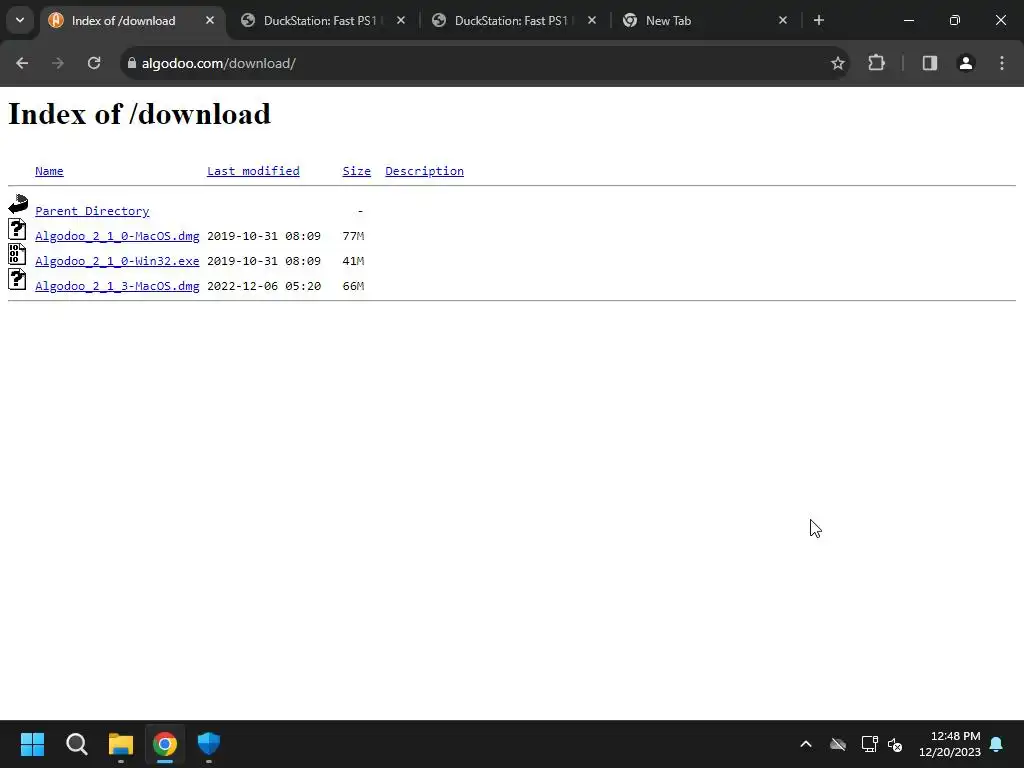Bookmark this page with star icon
The image size is (1024, 768).
[x=838, y=63]
